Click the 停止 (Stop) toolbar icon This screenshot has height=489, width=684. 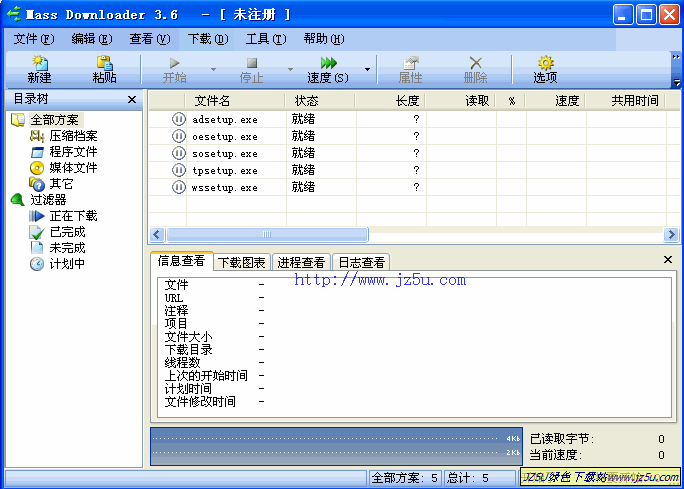tap(252, 70)
